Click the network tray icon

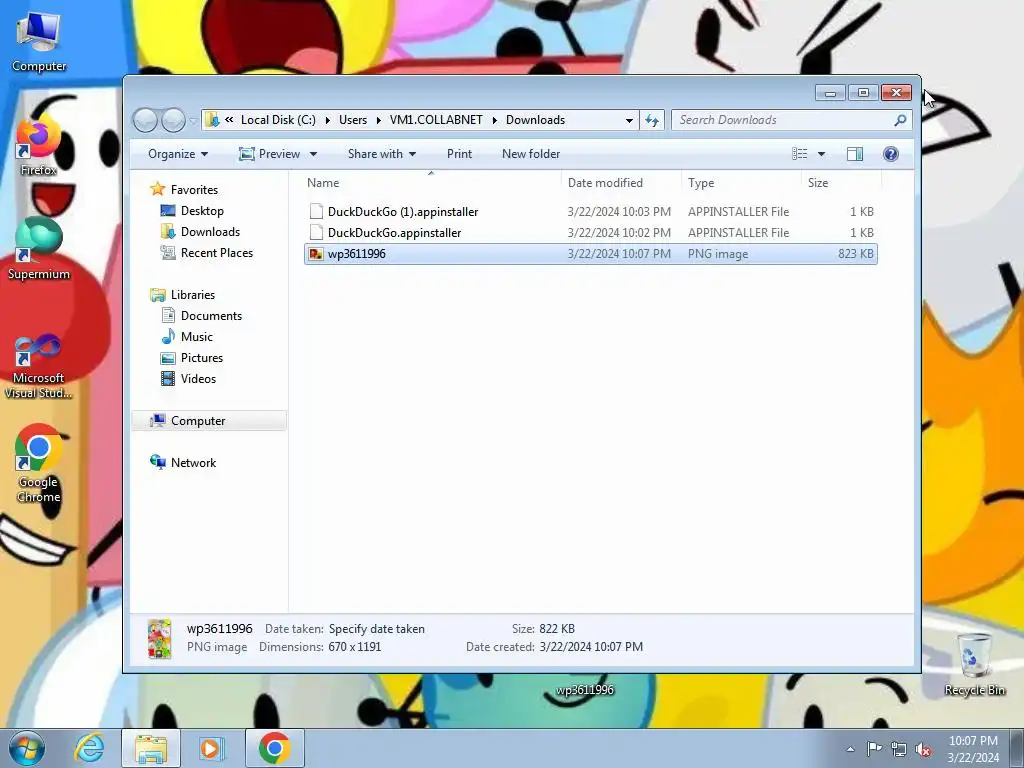(x=899, y=749)
